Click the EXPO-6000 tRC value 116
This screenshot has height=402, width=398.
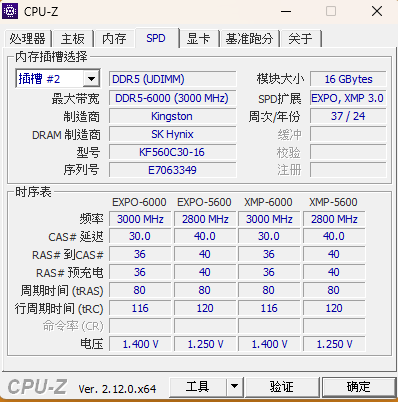140,308
